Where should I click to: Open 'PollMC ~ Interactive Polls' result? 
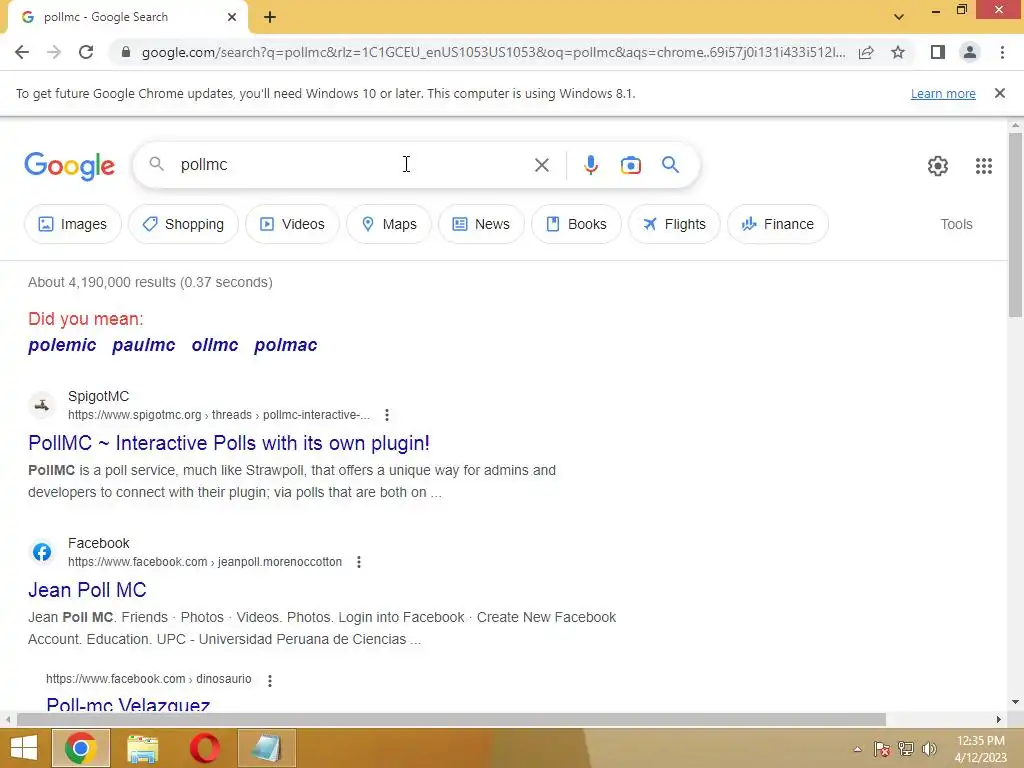pyautogui.click(x=229, y=443)
